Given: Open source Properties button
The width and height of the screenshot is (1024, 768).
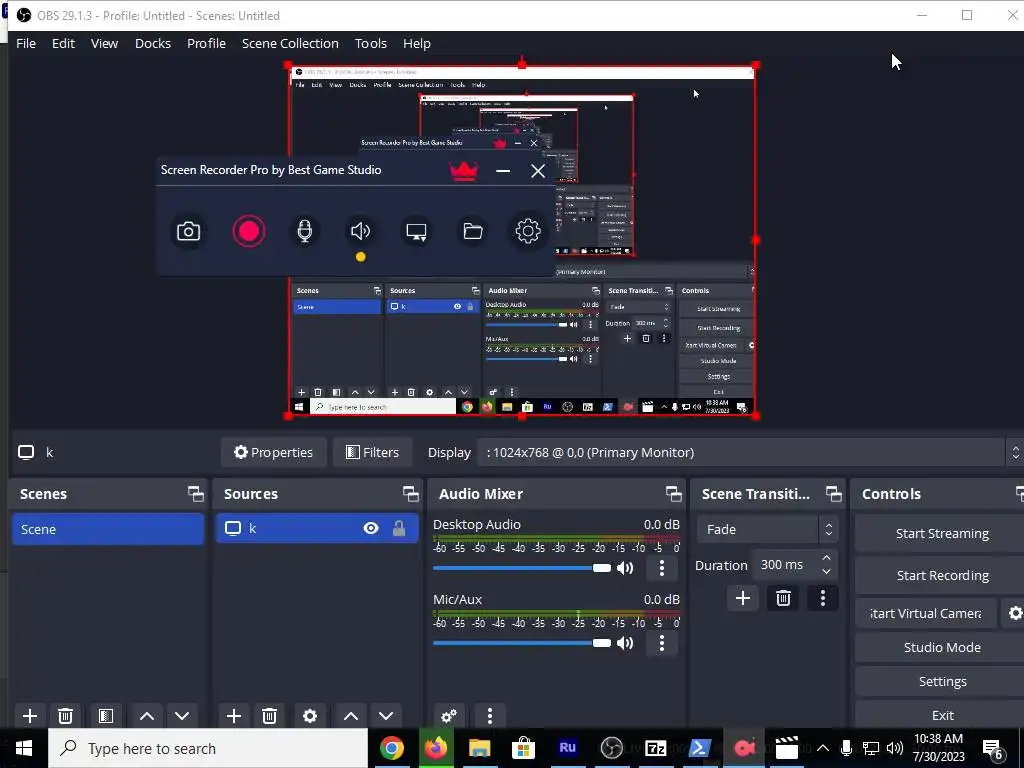Looking at the screenshot, I should (274, 452).
